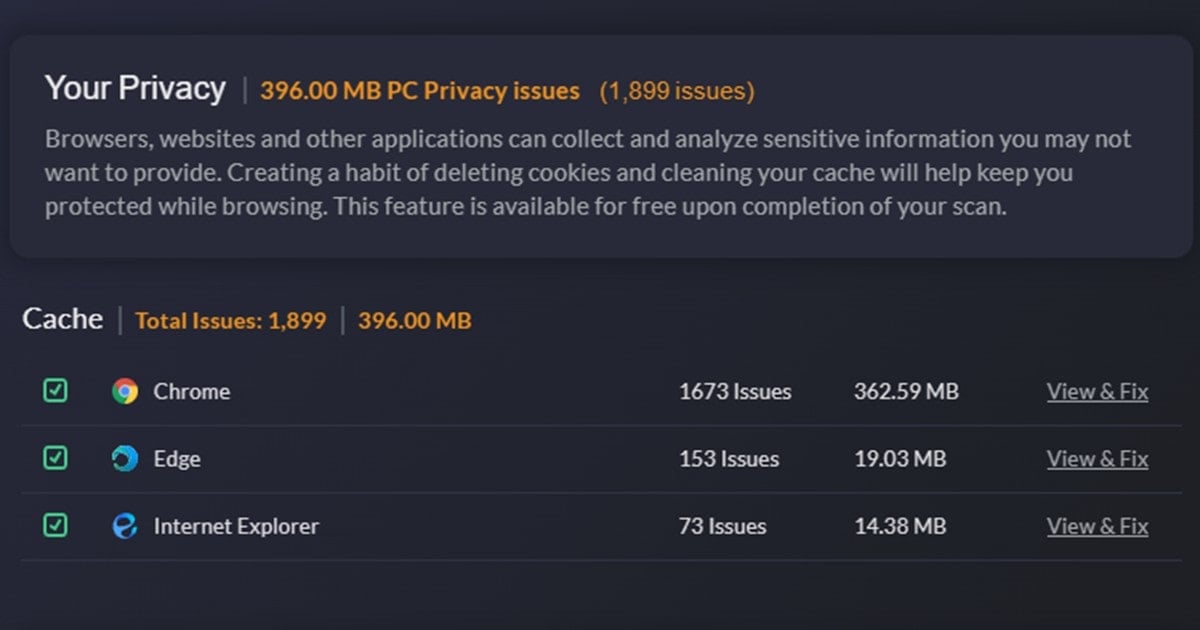Click the Total Issues: 1,899 label
This screenshot has height=630, width=1200.
(231, 321)
